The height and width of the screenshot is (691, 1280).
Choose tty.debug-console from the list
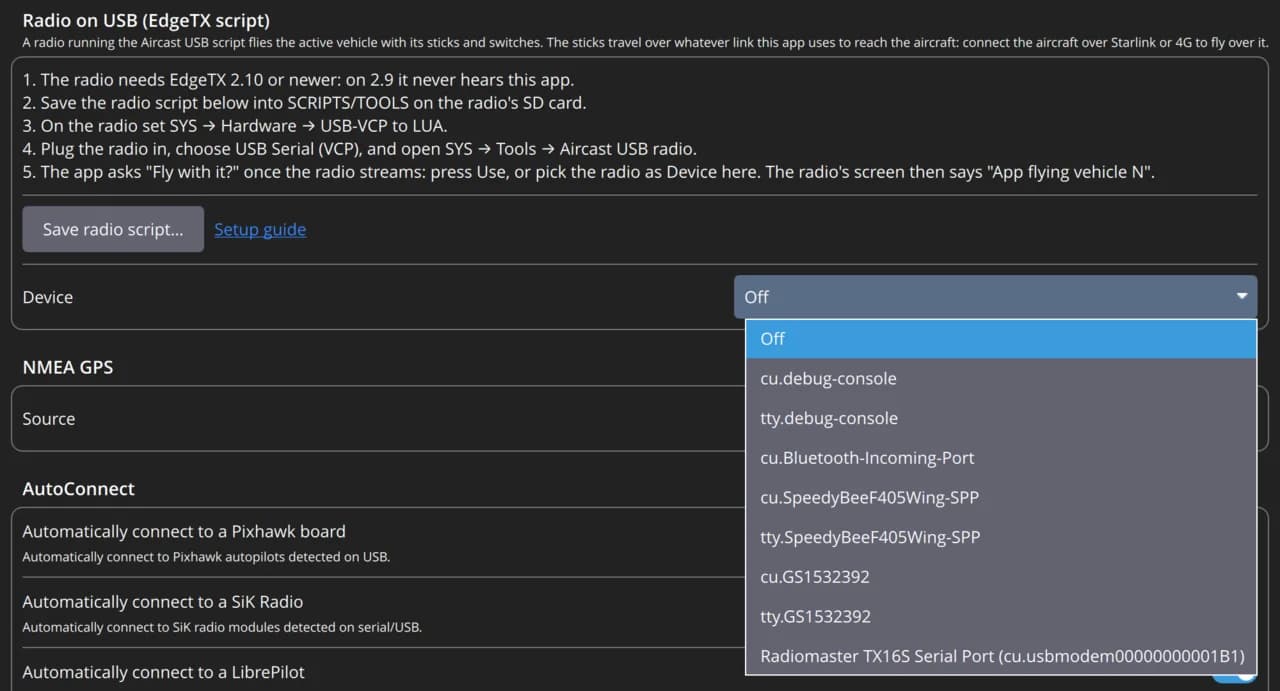coord(1001,418)
